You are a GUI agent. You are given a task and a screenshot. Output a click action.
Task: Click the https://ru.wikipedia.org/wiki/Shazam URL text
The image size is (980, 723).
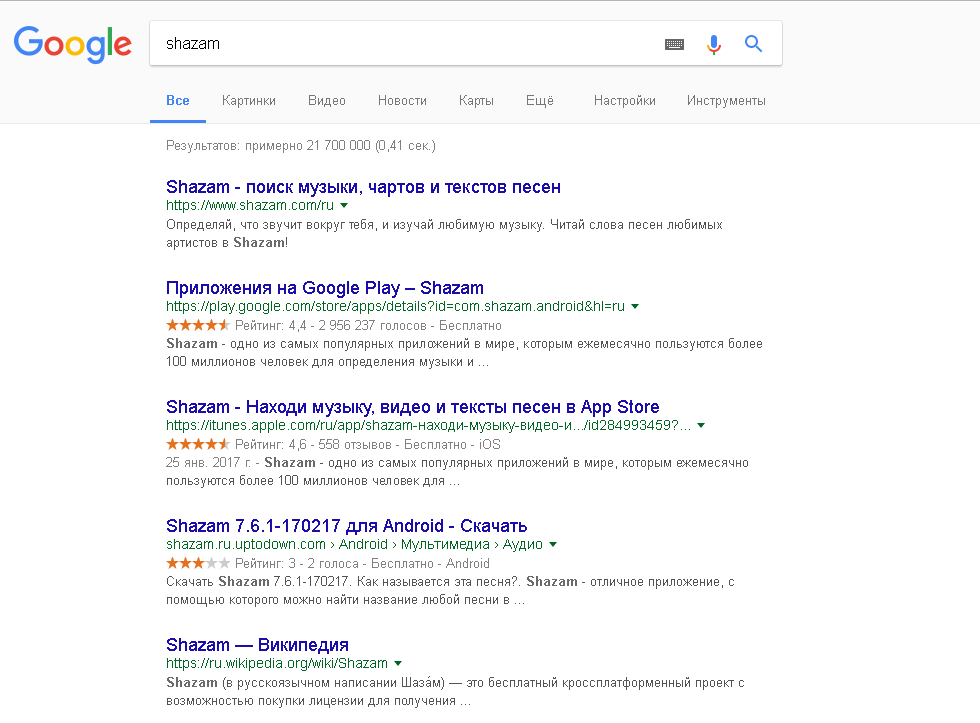click(277, 664)
